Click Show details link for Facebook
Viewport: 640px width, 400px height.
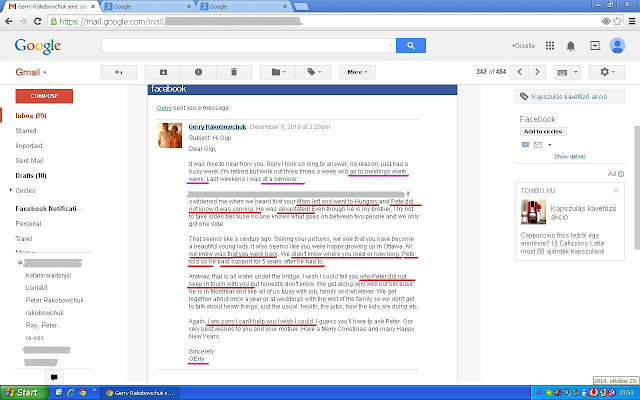tap(569, 156)
